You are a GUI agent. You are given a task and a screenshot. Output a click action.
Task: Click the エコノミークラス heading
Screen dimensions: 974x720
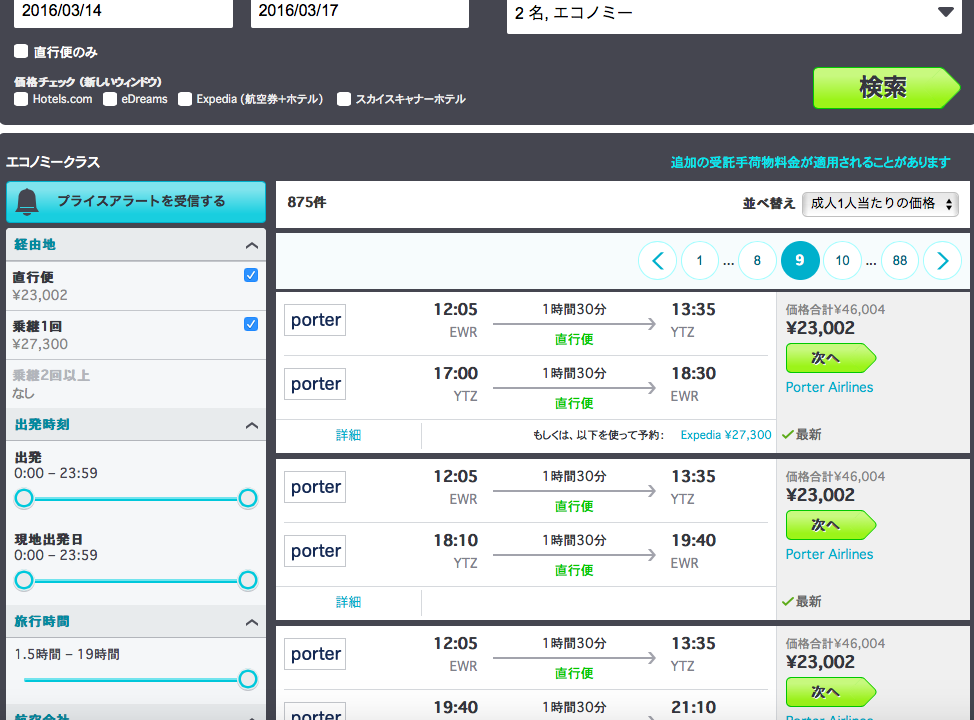[x=53, y=162]
